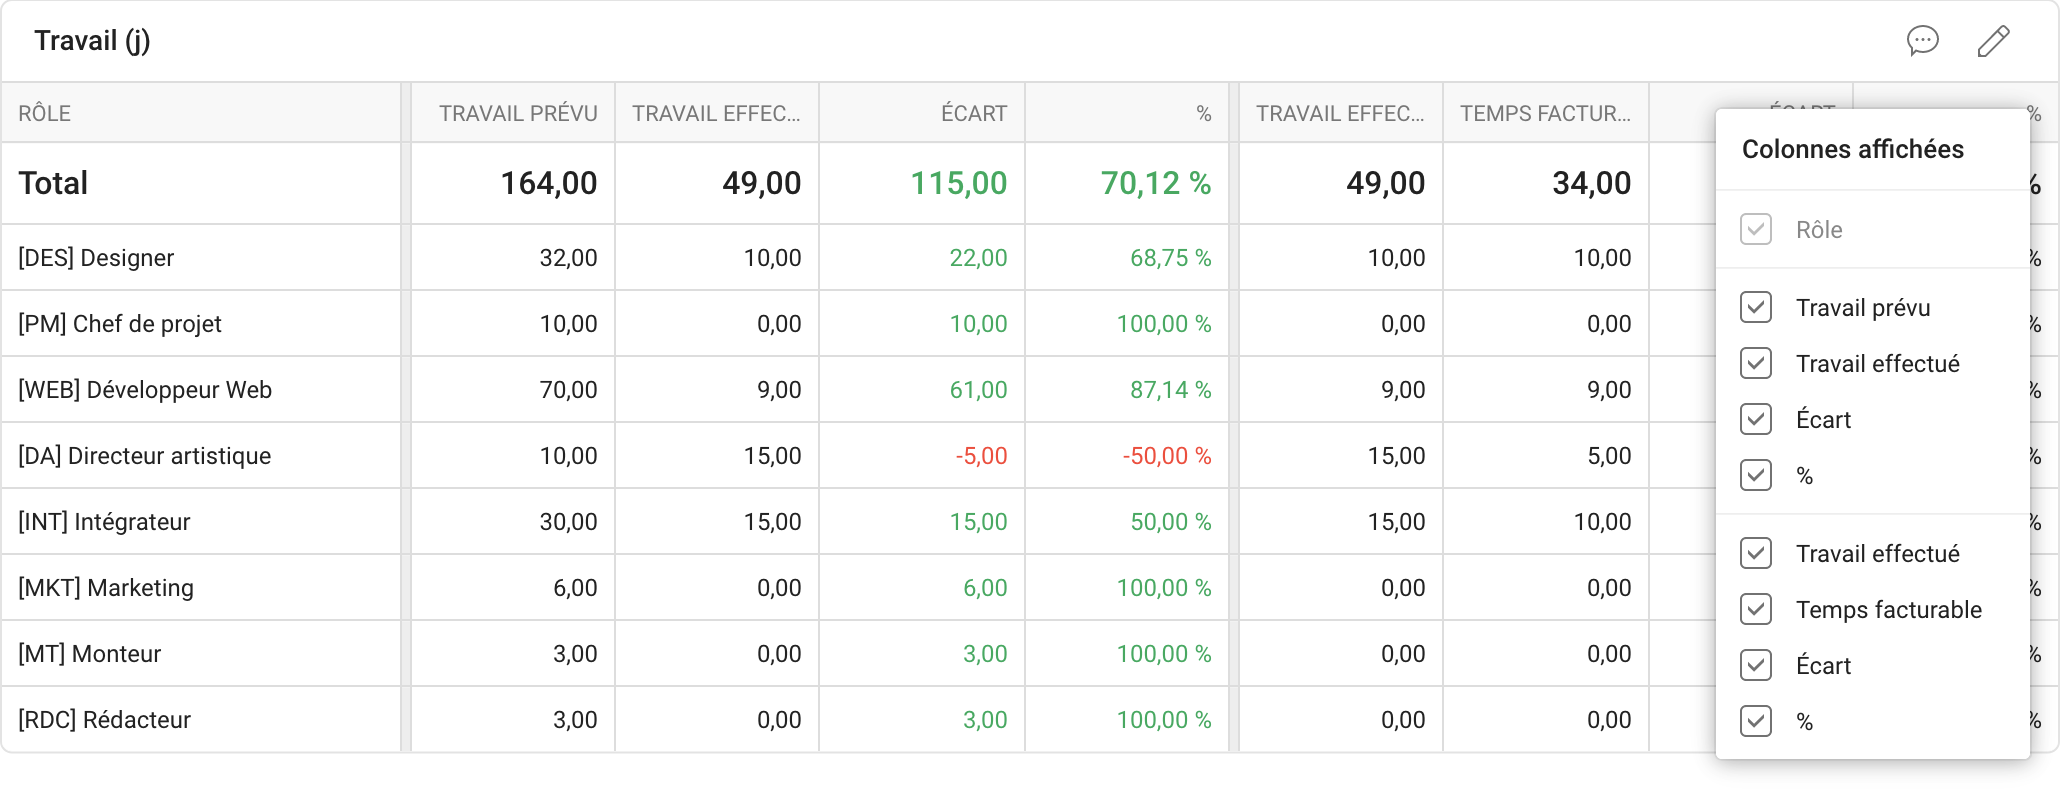Click the 68,75 % Designer percentage
This screenshot has height=790, width=2060.
[x=1171, y=258]
